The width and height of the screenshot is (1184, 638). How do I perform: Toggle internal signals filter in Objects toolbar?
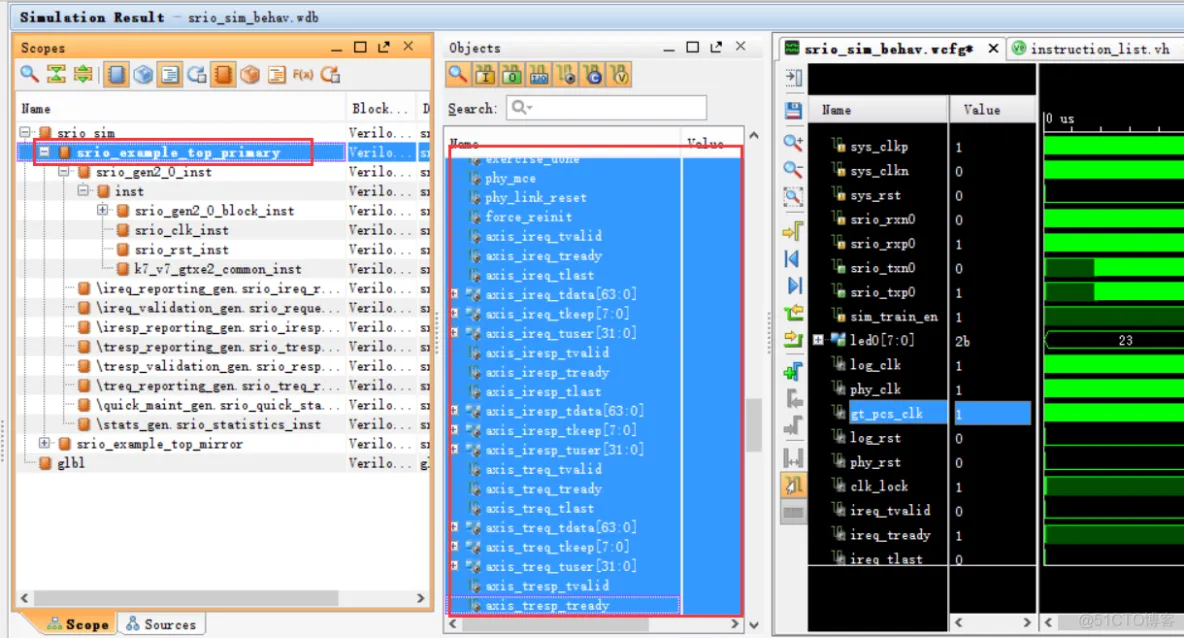pyautogui.click(x=566, y=74)
